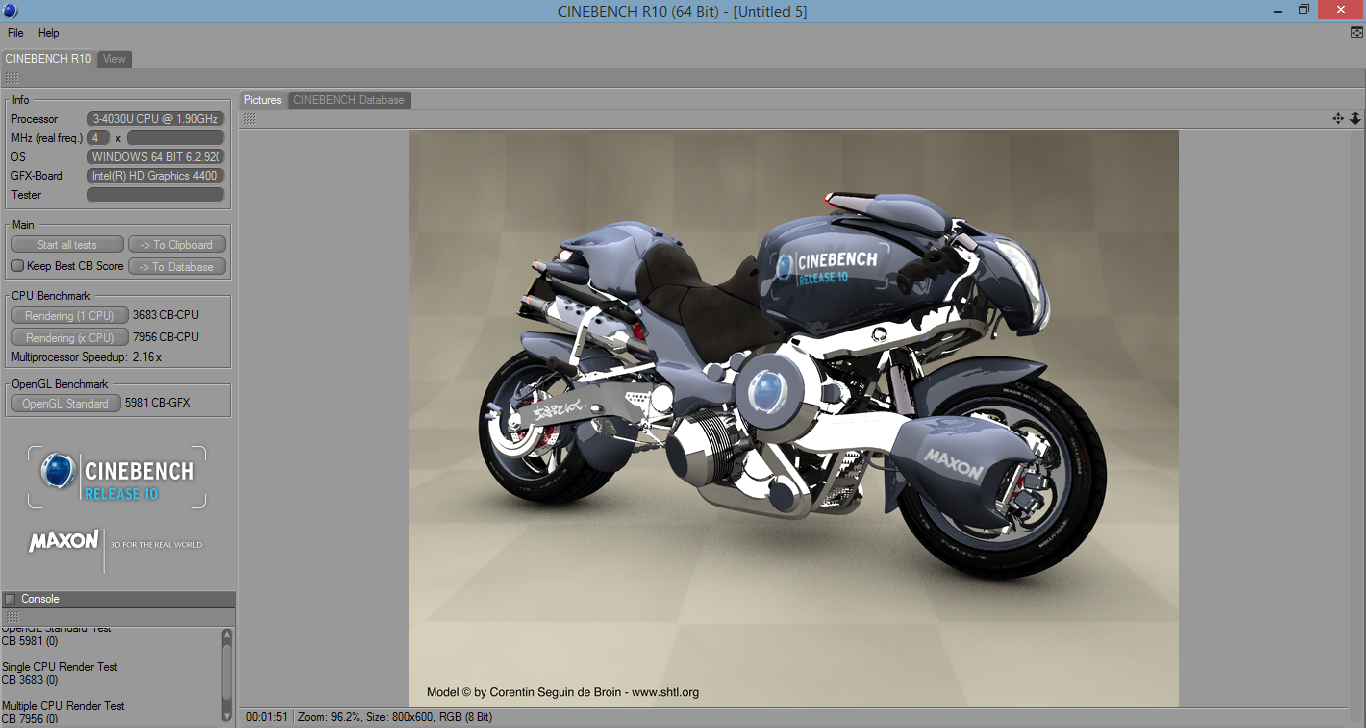Click the console scrollbar up arrow
The image size is (1366, 728).
[x=227, y=635]
